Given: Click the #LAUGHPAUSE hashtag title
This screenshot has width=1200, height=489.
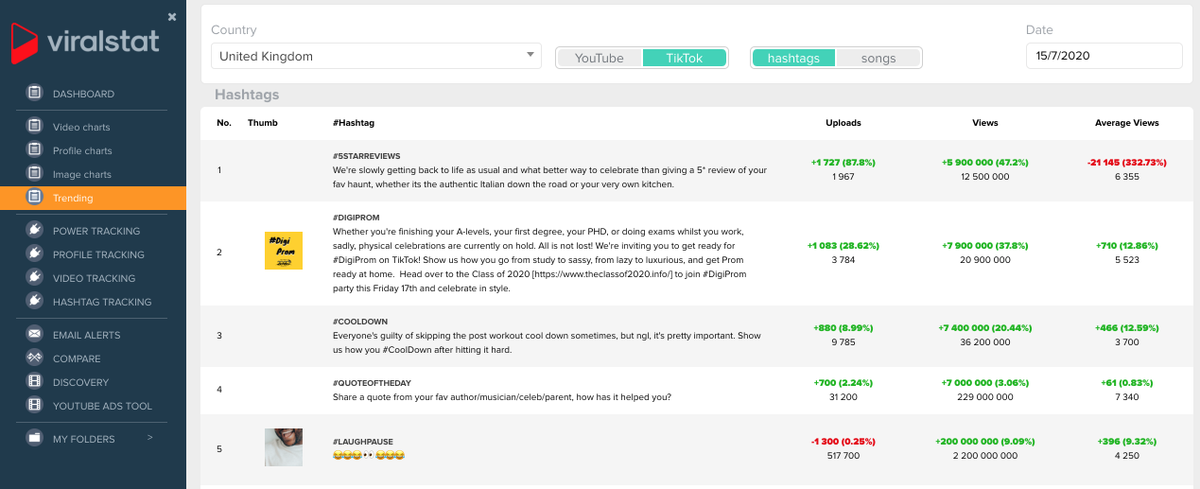Looking at the screenshot, I should click(x=365, y=442).
